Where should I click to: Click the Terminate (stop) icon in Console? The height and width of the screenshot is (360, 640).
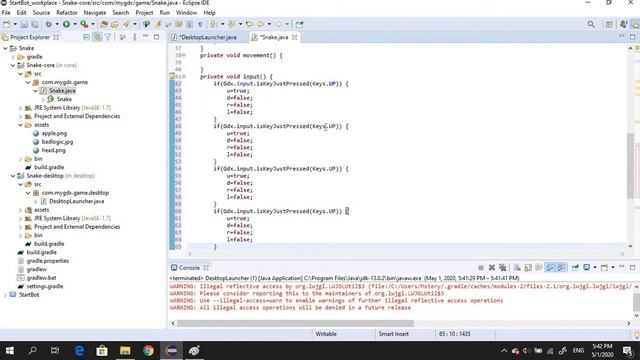click(x=481, y=268)
